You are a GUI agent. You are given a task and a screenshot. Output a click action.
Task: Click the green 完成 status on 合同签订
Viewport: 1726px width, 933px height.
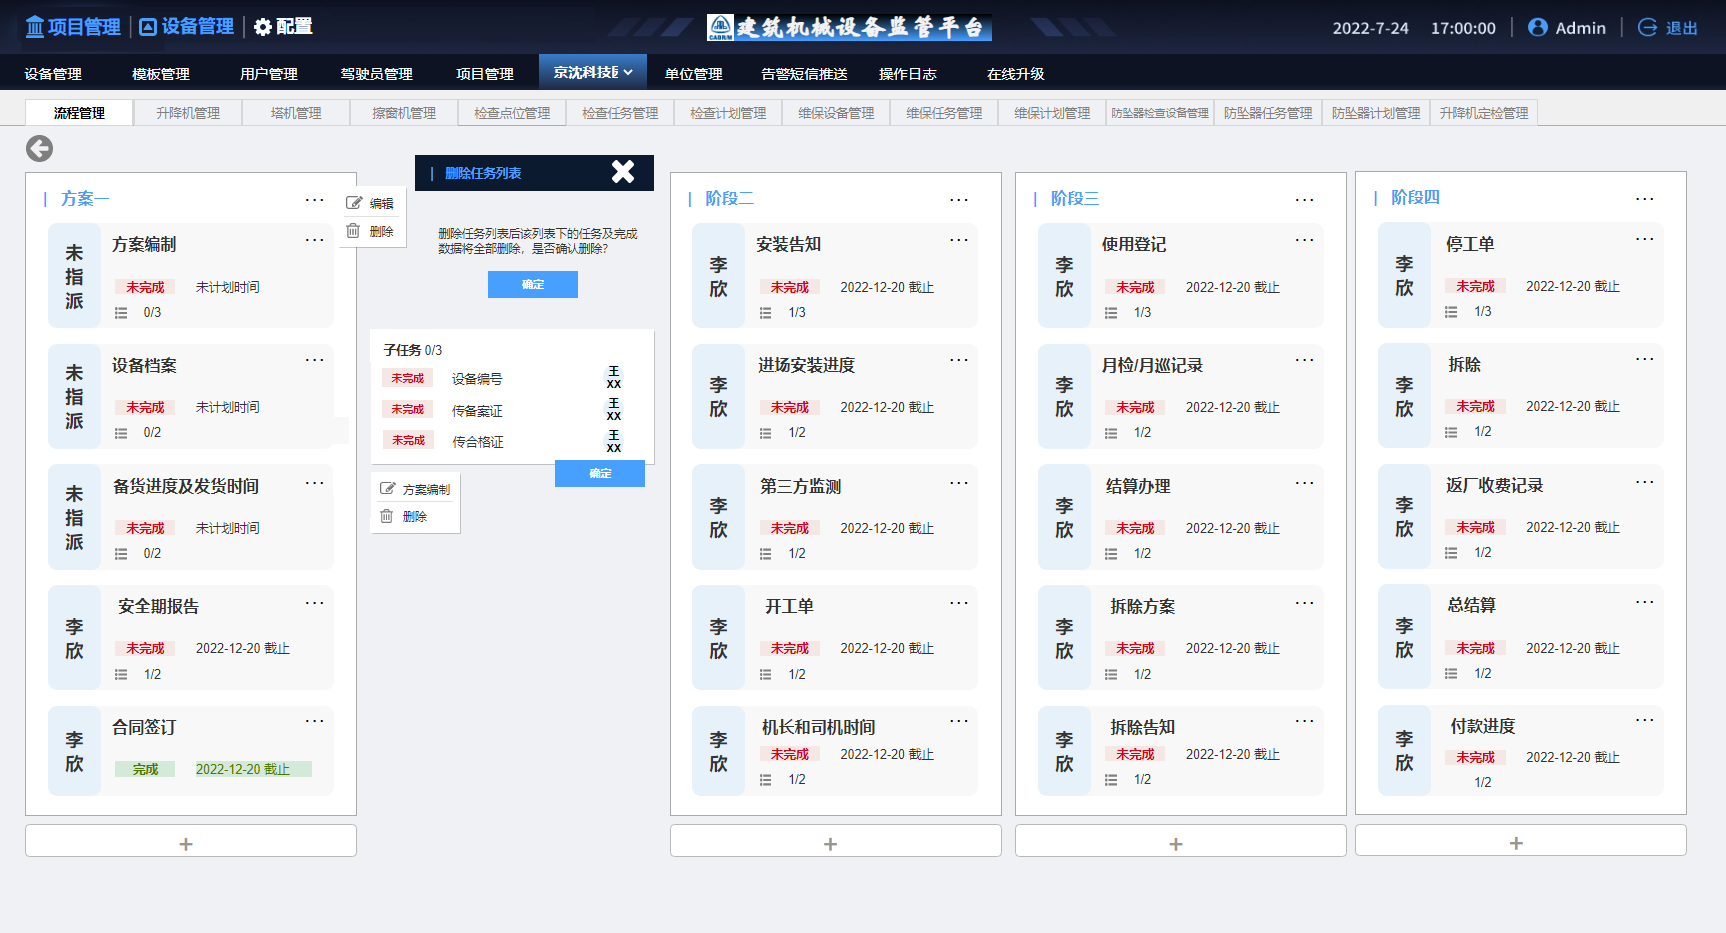pyautogui.click(x=145, y=769)
